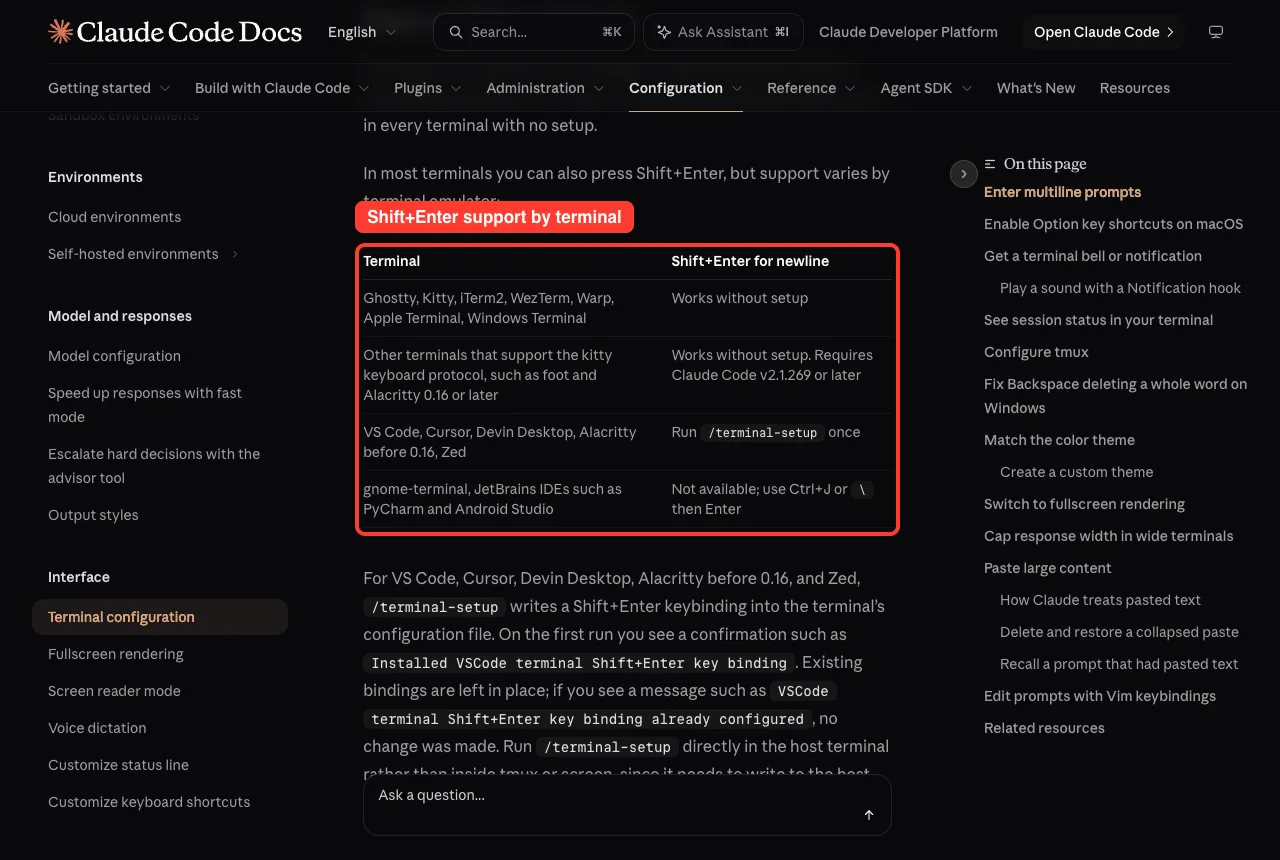Screen dimensions: 1280x860
Task: Jump to Configure tmux section
Action: click(x=1036, y=352)
